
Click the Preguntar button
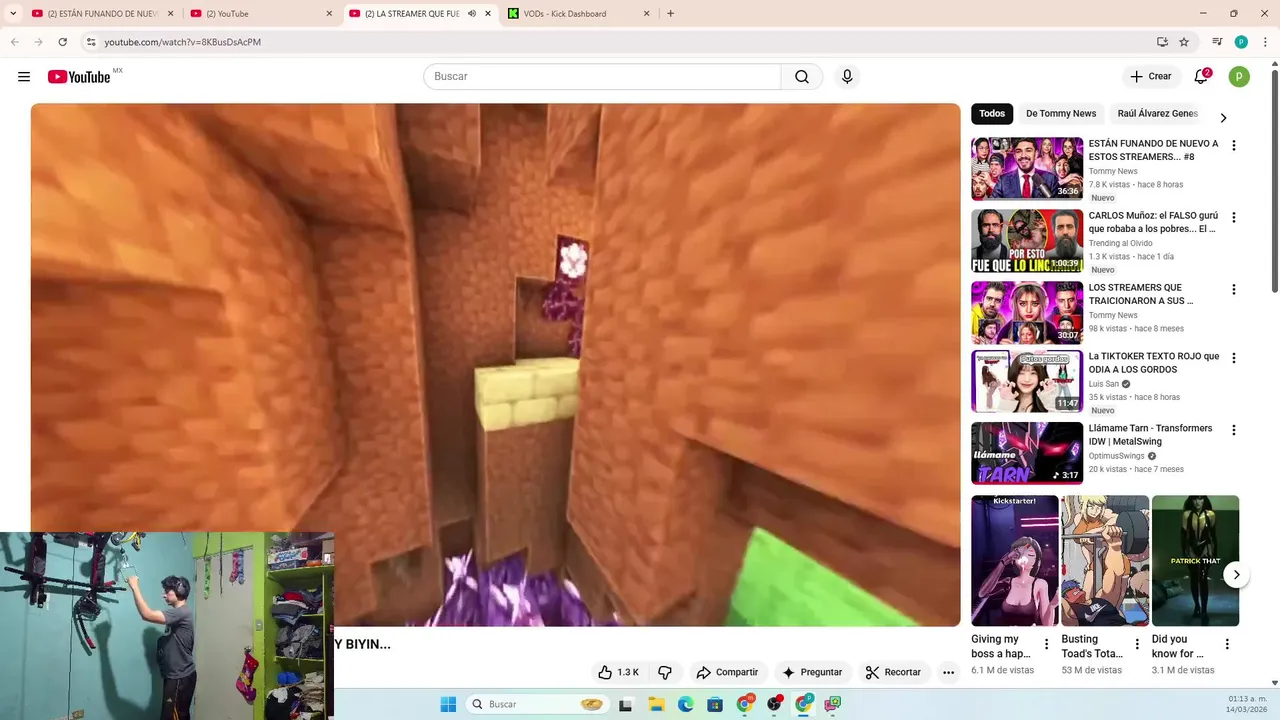click(812, 672)
